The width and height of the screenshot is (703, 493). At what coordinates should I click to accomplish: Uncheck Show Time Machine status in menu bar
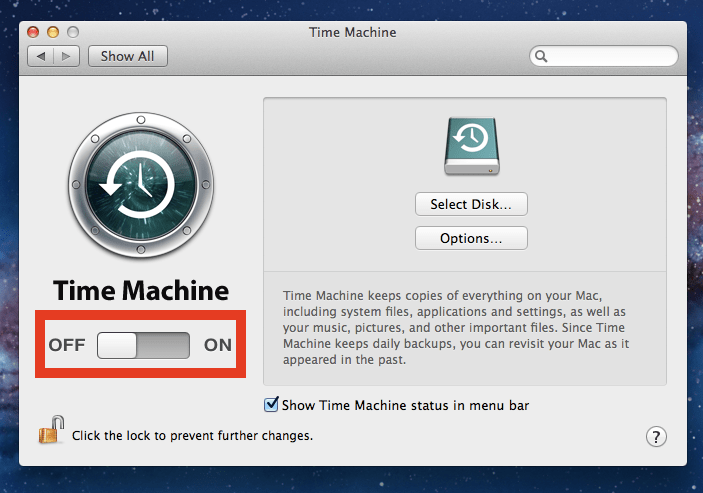271,405
